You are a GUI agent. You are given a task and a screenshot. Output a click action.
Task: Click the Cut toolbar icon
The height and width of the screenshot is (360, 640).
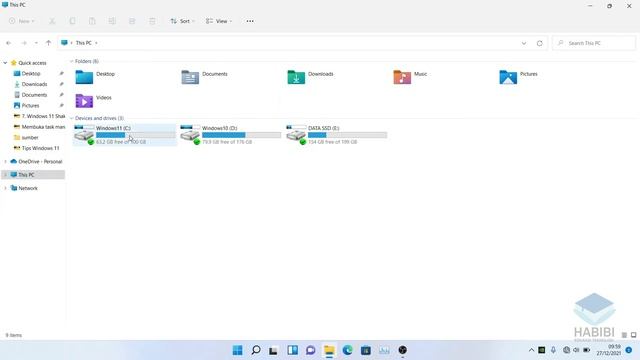click(52, 21)
